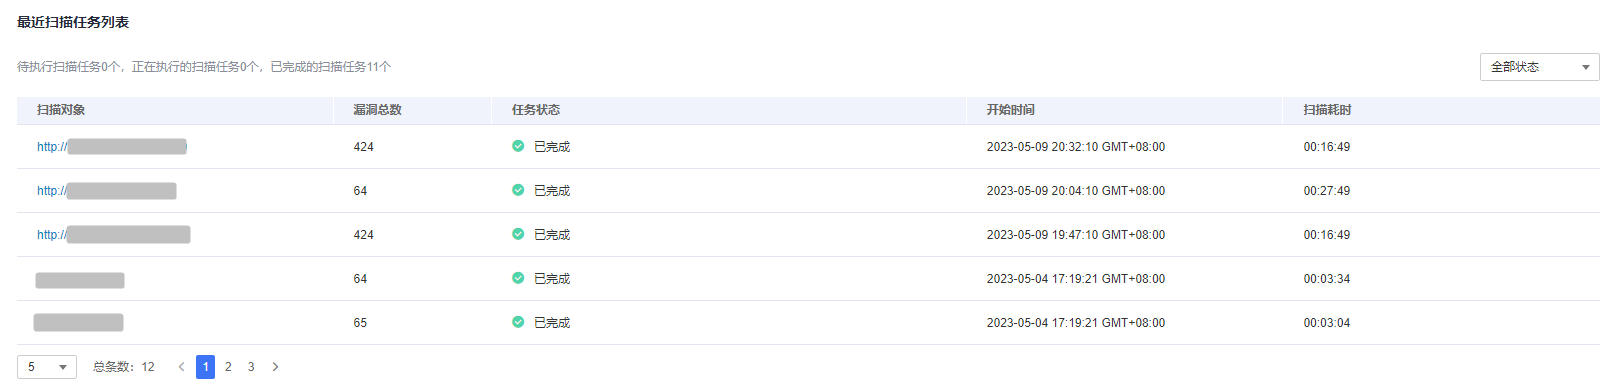Click green completed icon in first row

tap(518, 146)
